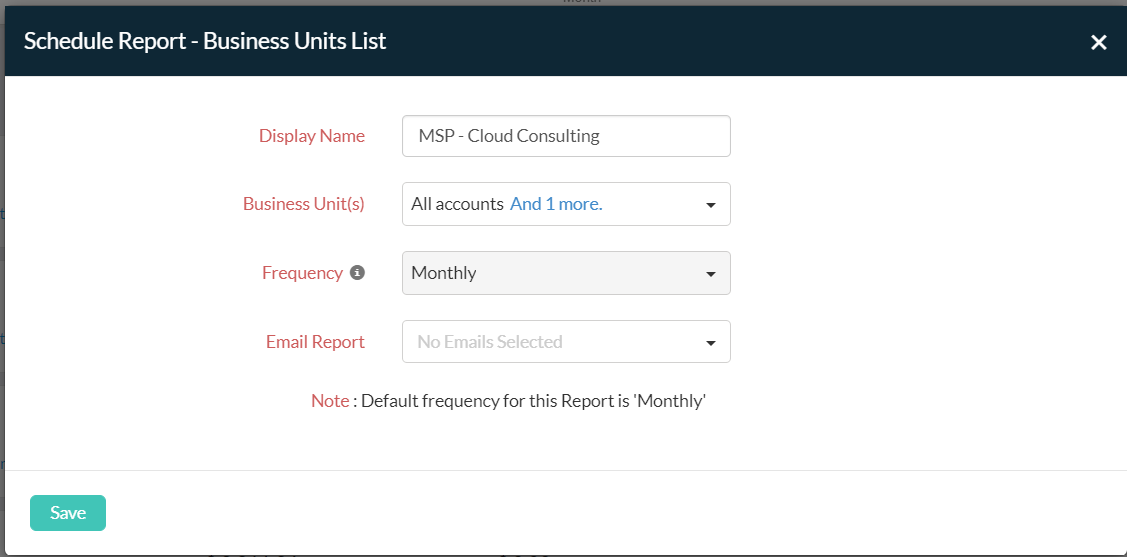Image resolution: width=1127 pixels, height=557 pixels.
Task: Click the 'Schedule Report - Business Units List' title
Action: [205, 41]
